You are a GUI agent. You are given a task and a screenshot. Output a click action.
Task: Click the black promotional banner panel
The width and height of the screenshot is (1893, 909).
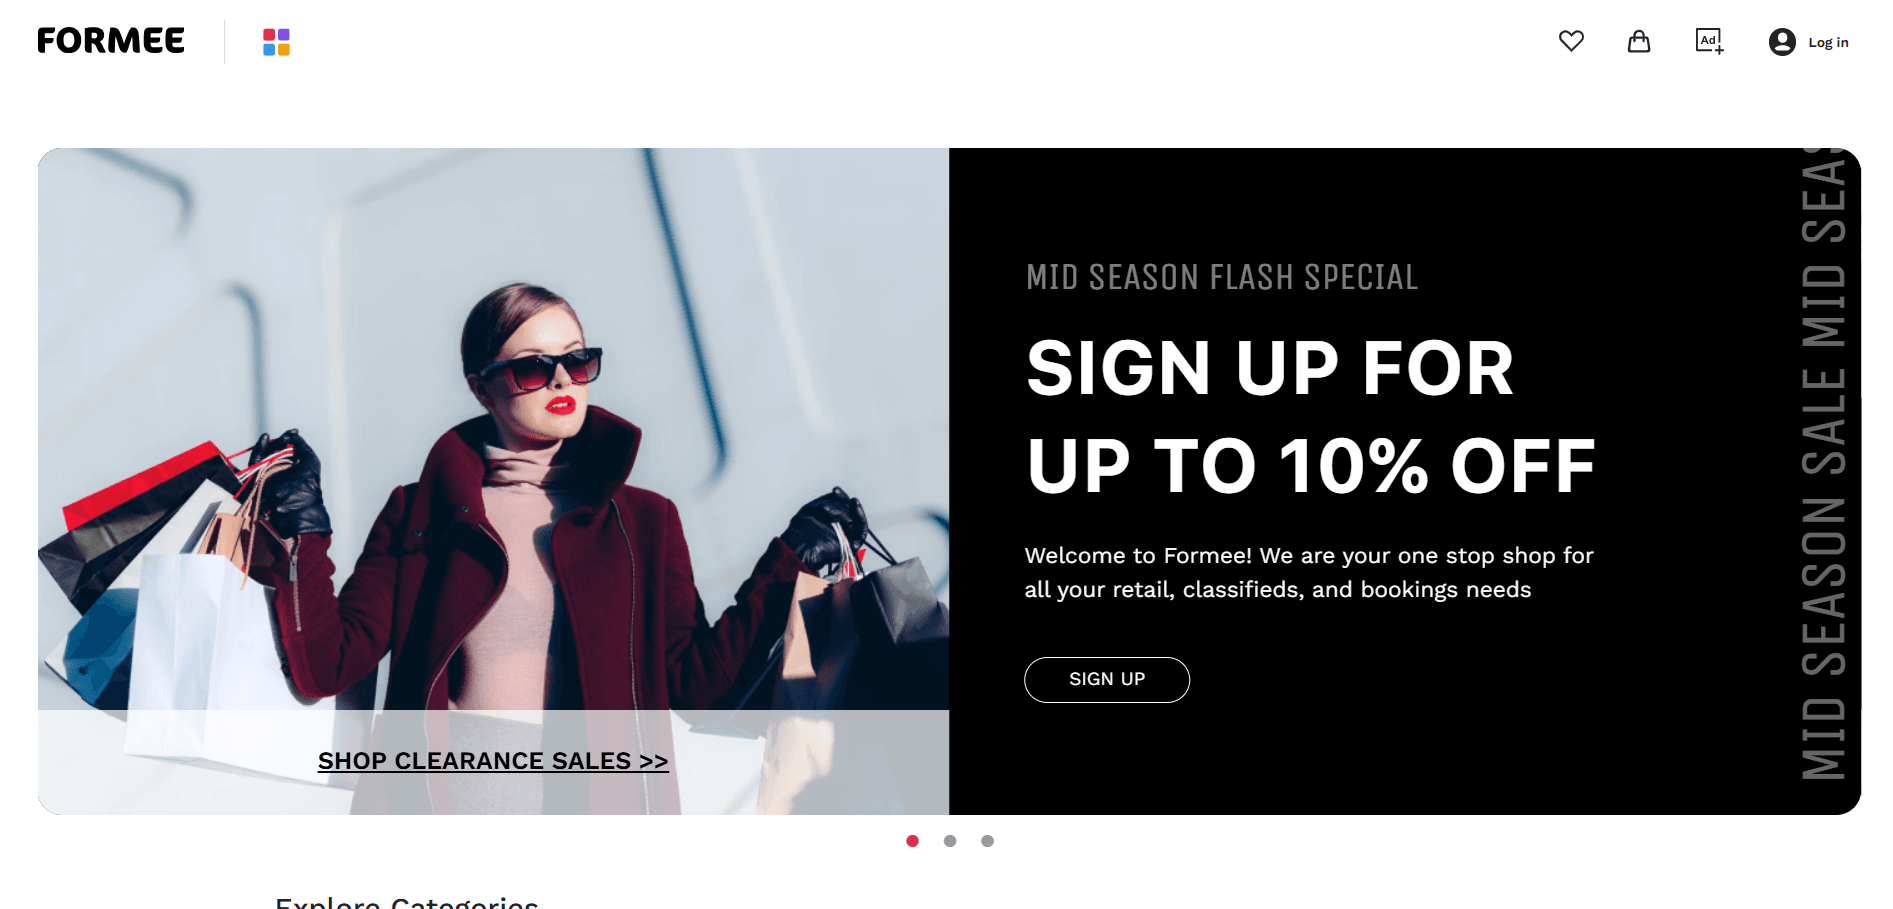coord(1405,481)
